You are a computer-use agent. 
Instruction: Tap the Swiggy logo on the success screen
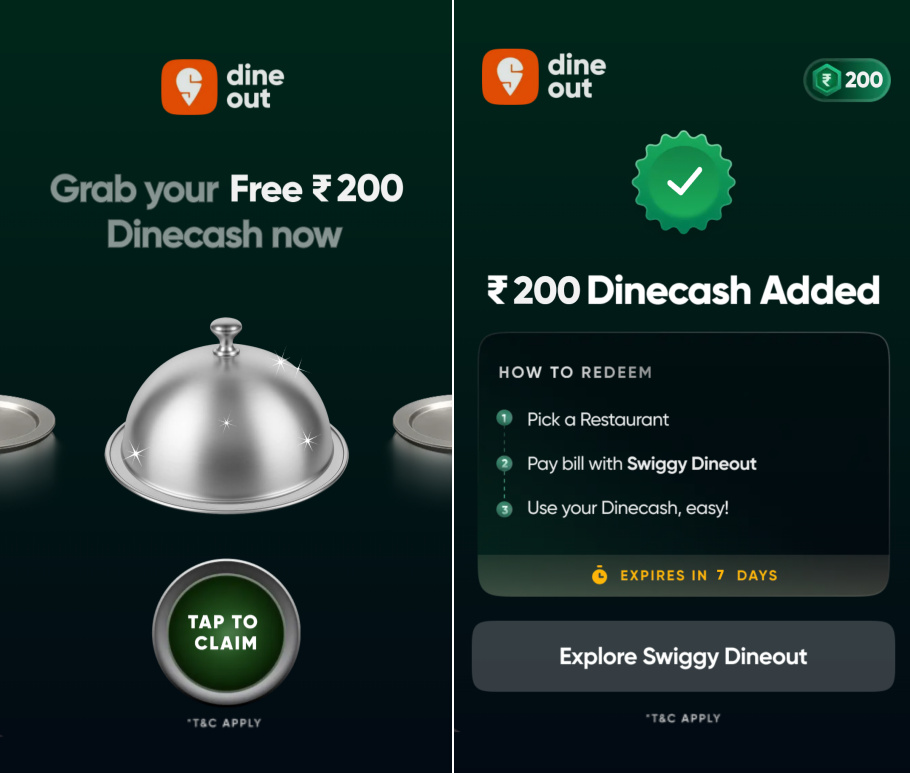[x=510, y=77]
